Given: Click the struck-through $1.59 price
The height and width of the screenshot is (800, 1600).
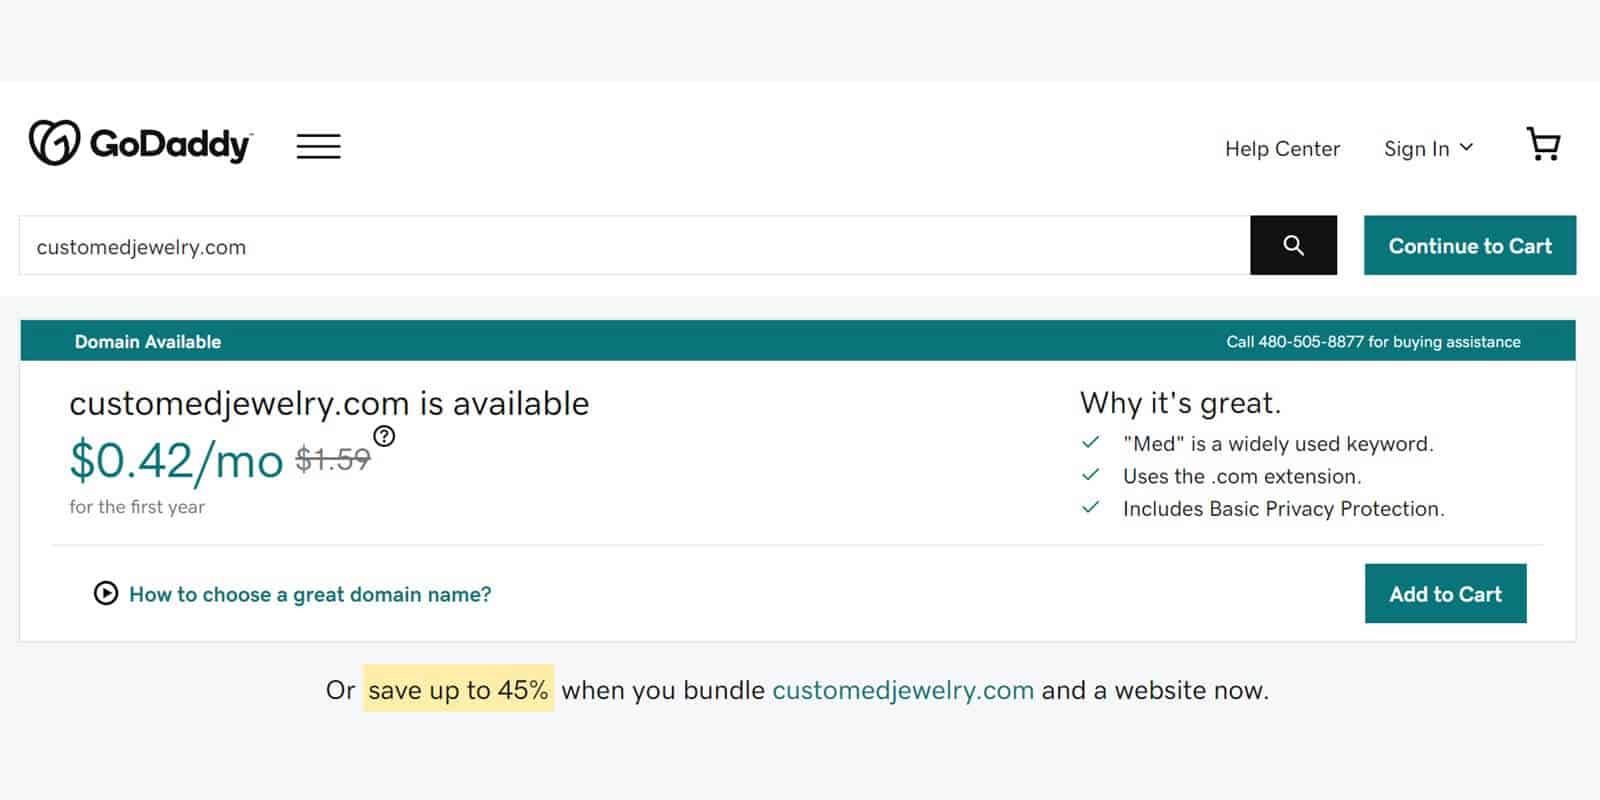Looking at the screenshot, I should 333,459.
